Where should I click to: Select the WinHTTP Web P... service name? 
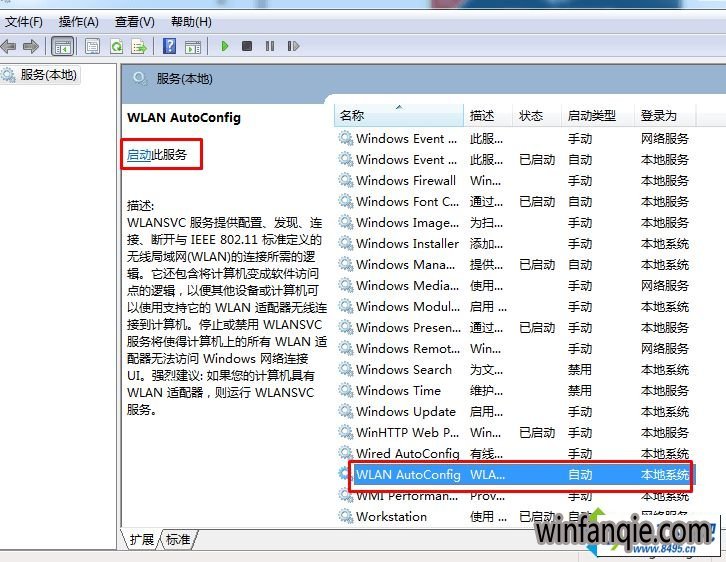(407, 432)
